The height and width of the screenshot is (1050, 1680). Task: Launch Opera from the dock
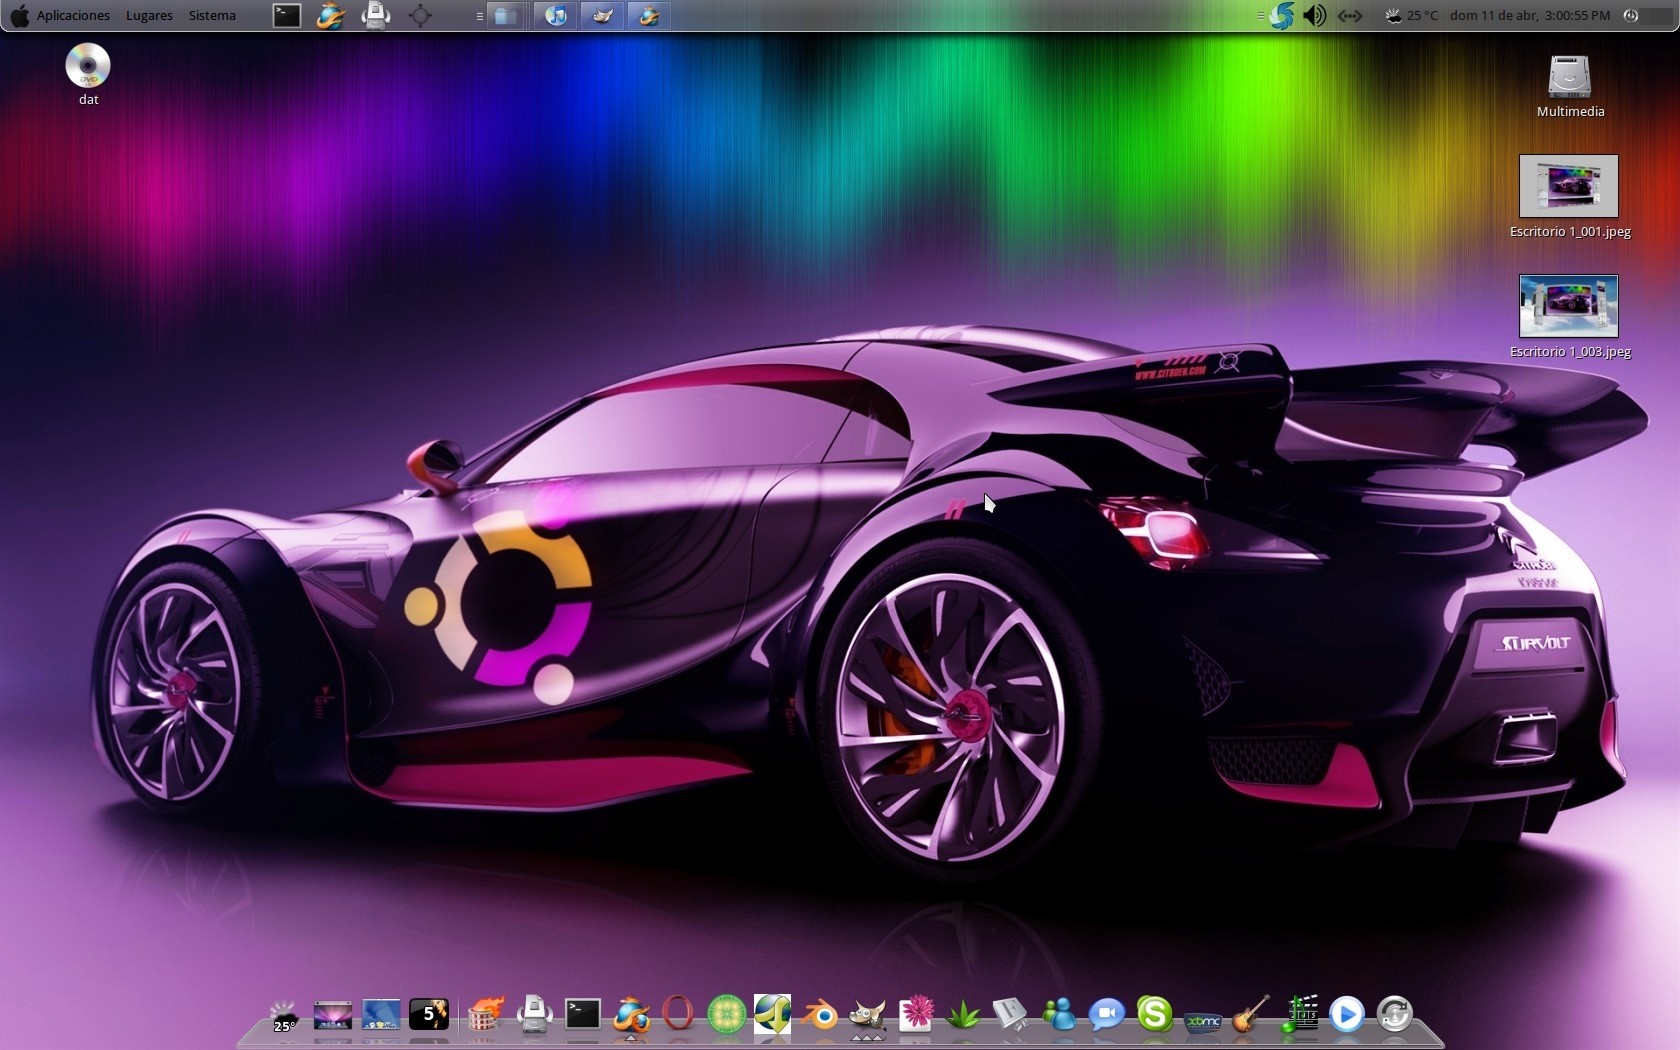[x=678, y=1014]
